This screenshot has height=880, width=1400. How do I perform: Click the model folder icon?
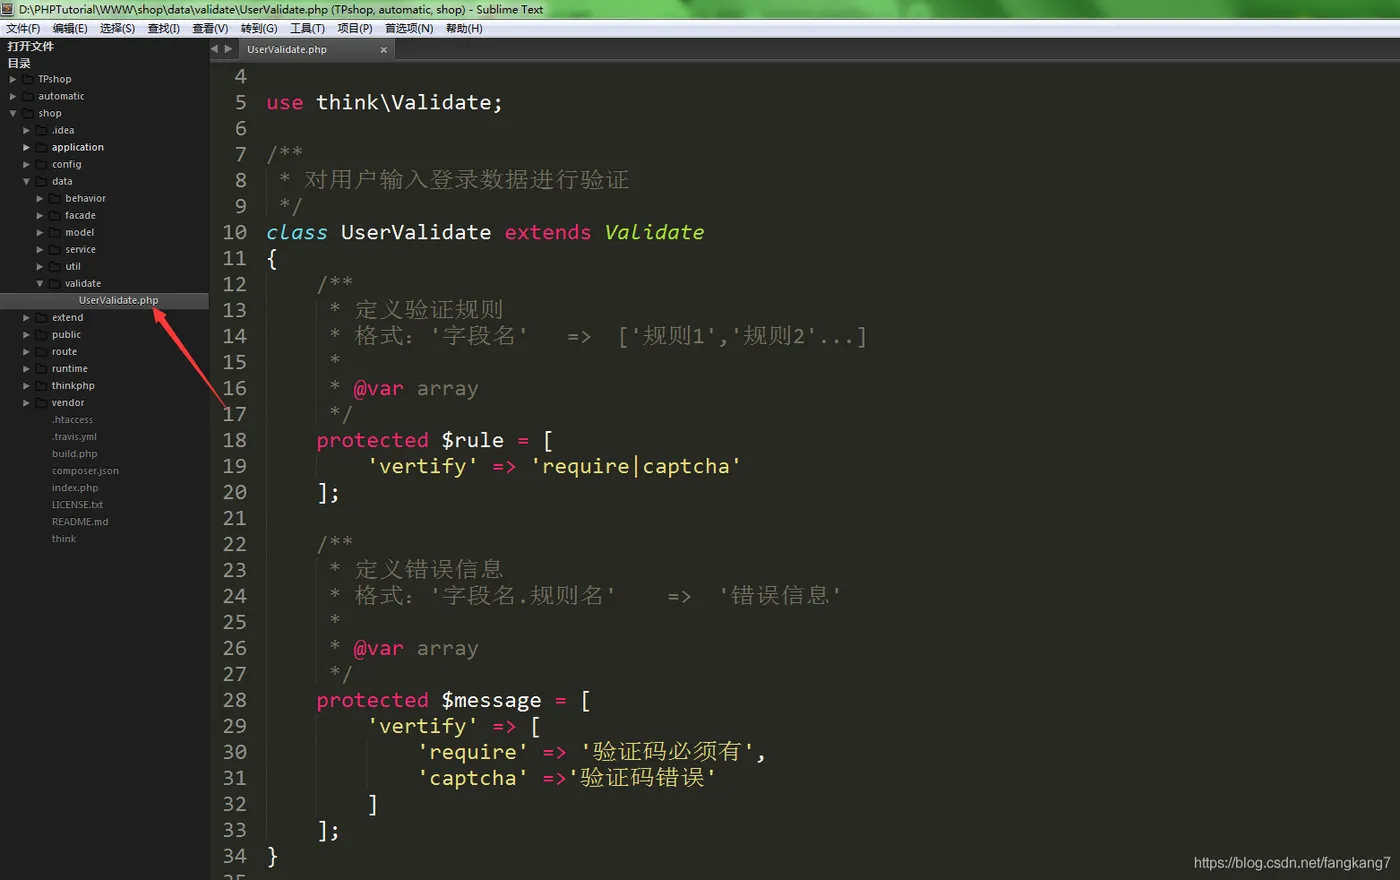55,232
